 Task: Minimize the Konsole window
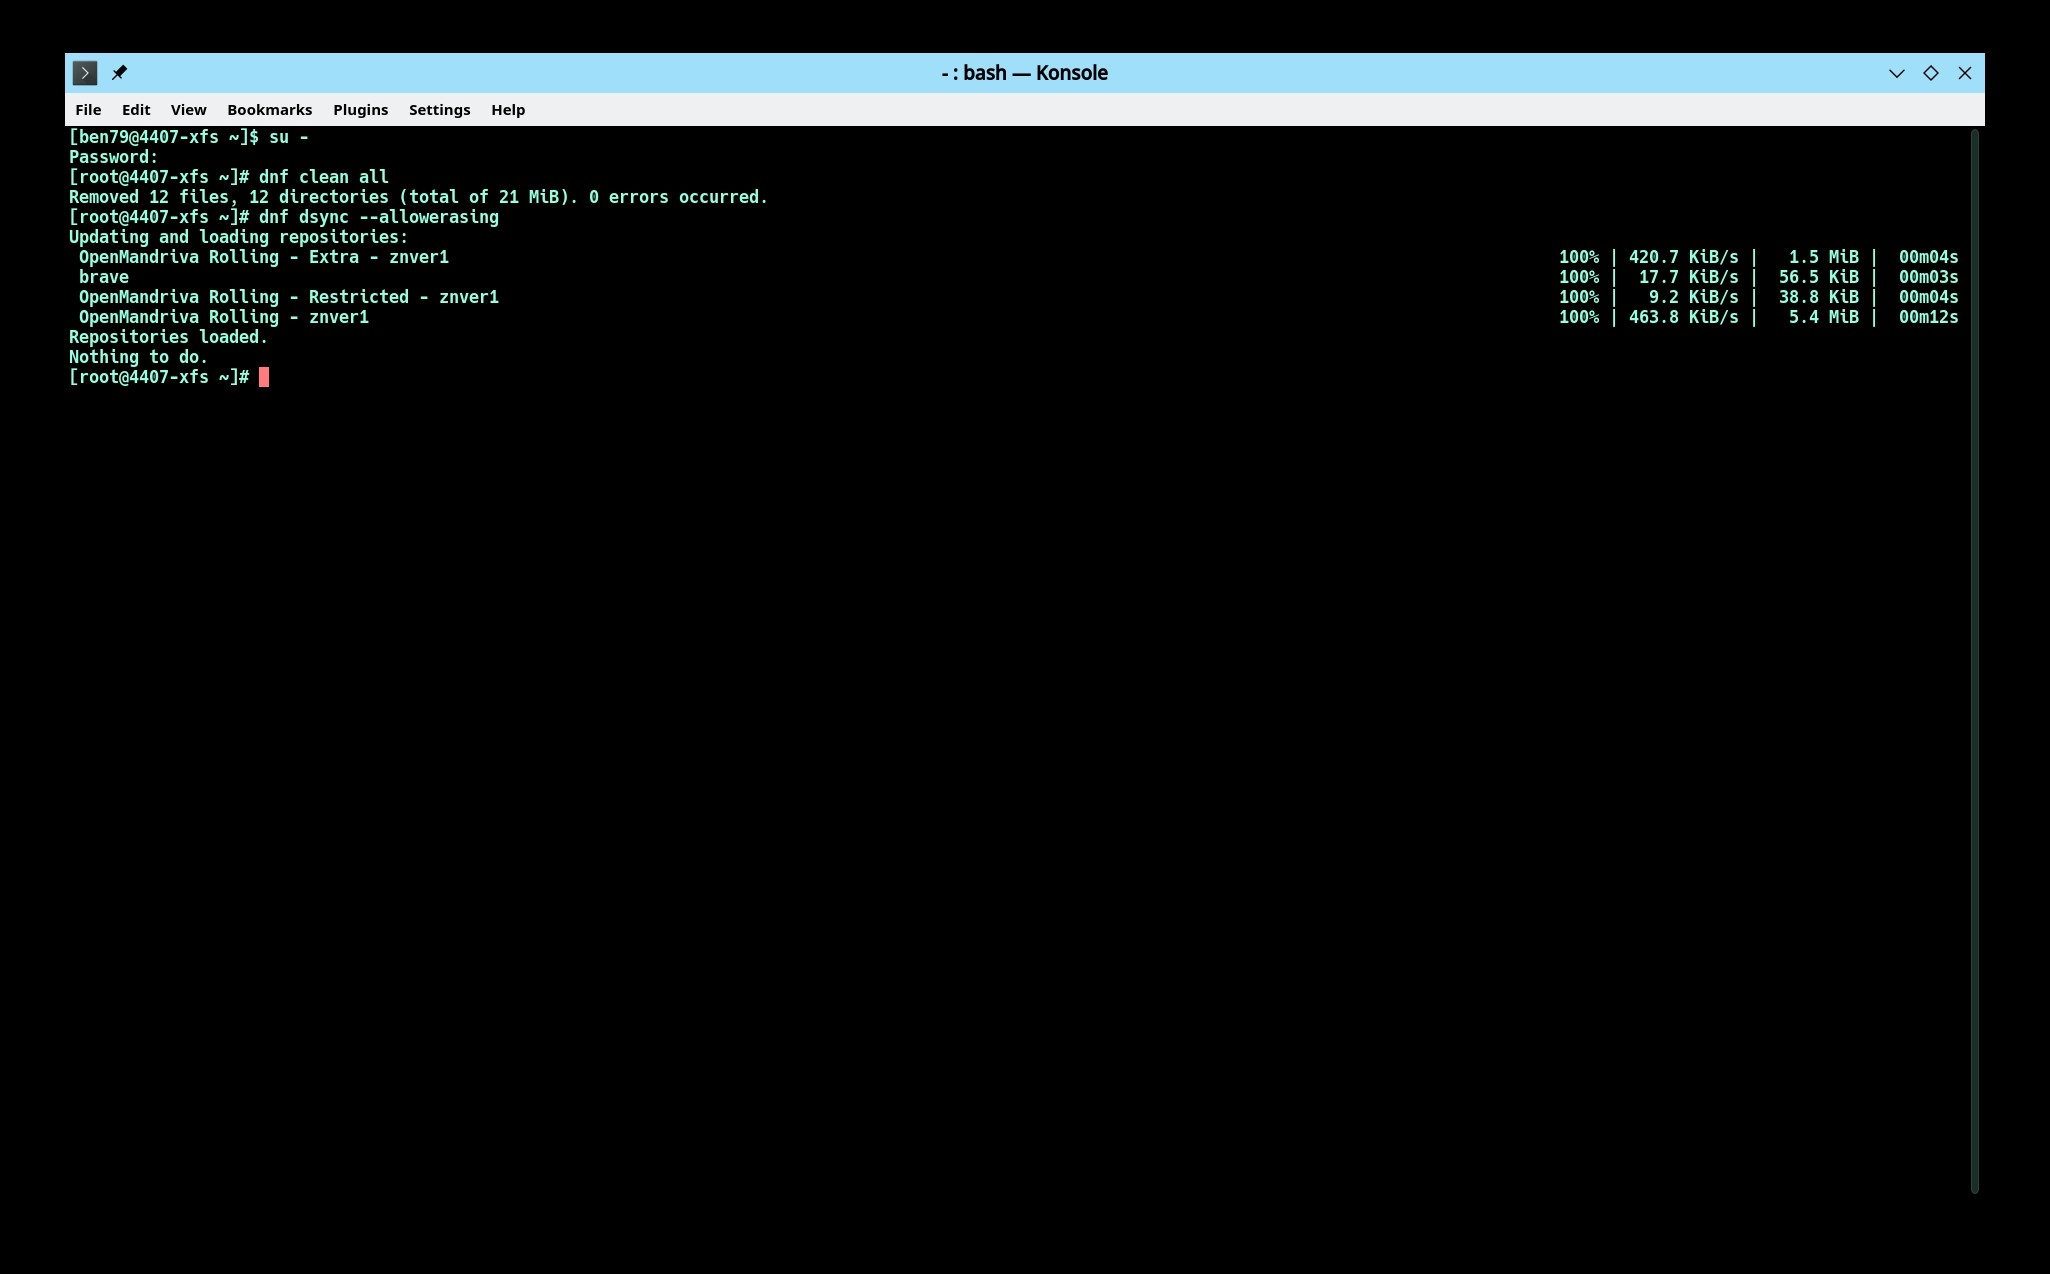point(1896,73)
